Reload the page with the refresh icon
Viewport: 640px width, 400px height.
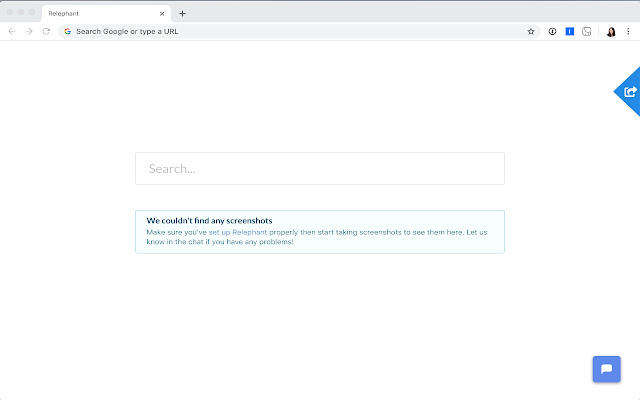47,31
